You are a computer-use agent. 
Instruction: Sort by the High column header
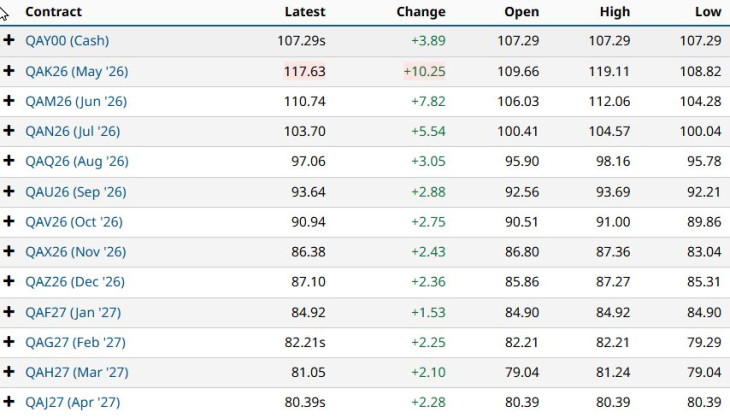point(615,12)
